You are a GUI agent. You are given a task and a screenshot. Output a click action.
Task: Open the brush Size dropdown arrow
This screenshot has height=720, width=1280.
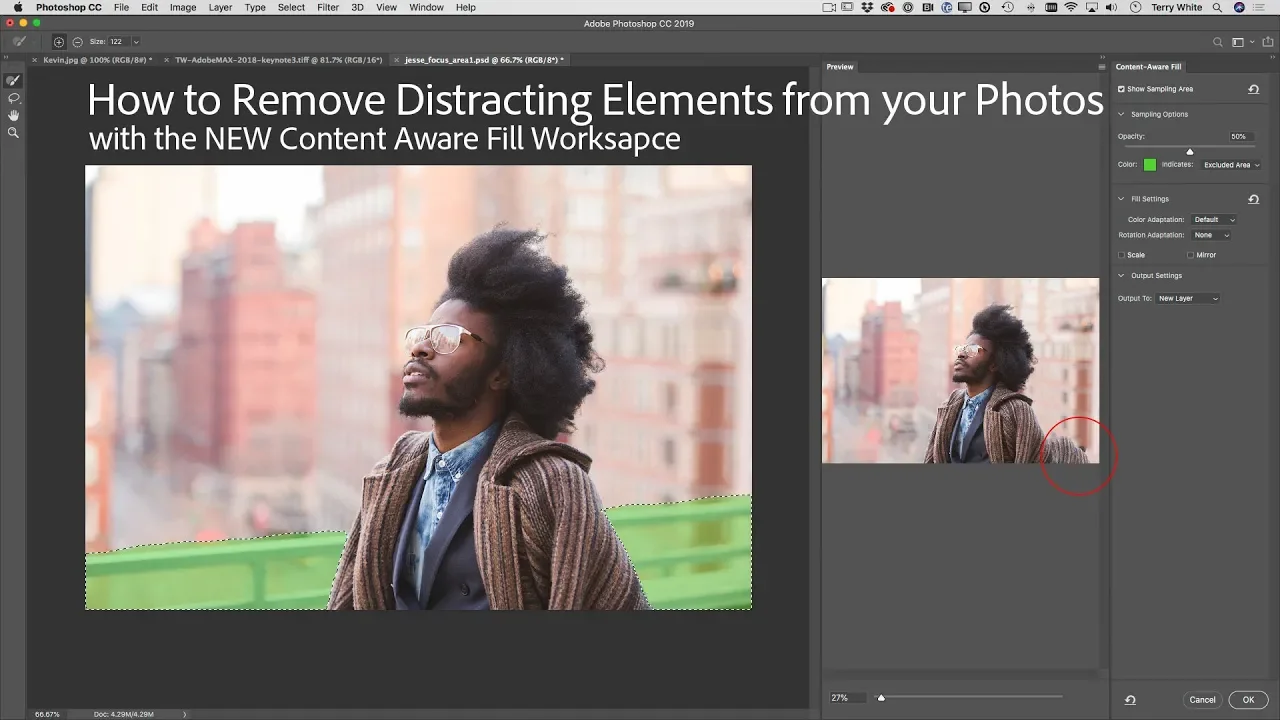(136, 42)
